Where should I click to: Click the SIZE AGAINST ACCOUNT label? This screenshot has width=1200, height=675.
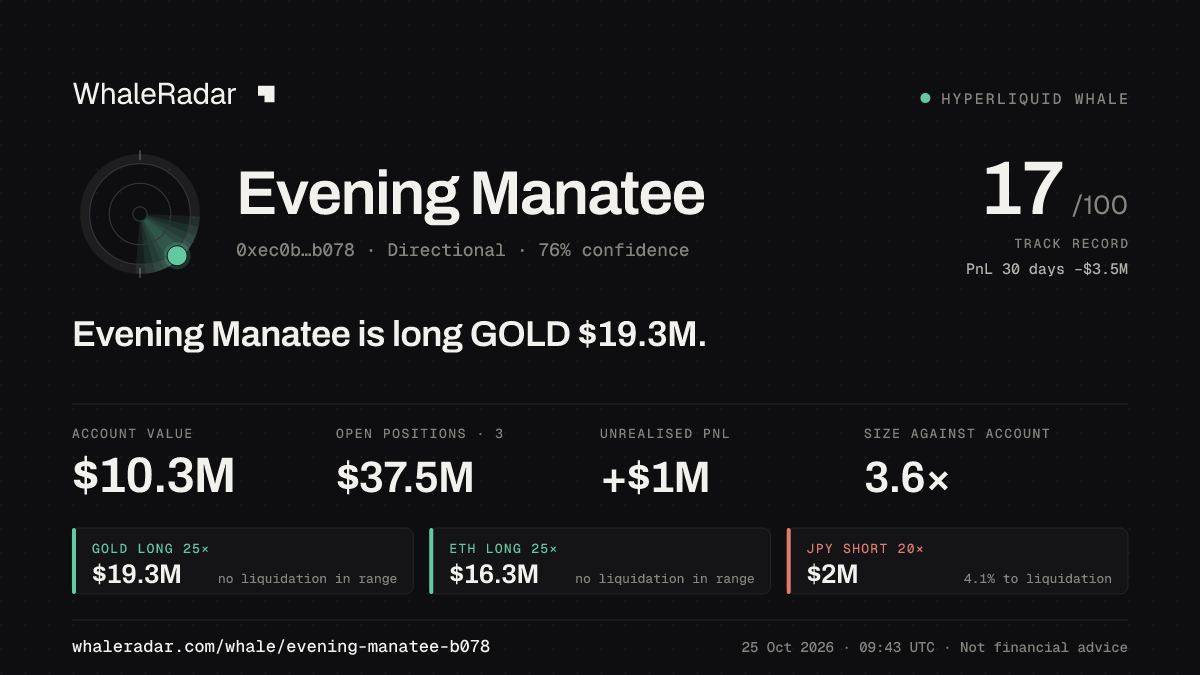957,434
